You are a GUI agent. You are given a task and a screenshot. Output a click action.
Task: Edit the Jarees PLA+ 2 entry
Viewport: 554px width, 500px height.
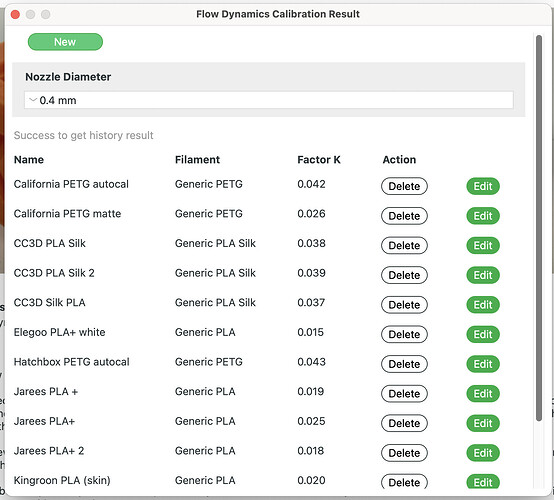483,453
